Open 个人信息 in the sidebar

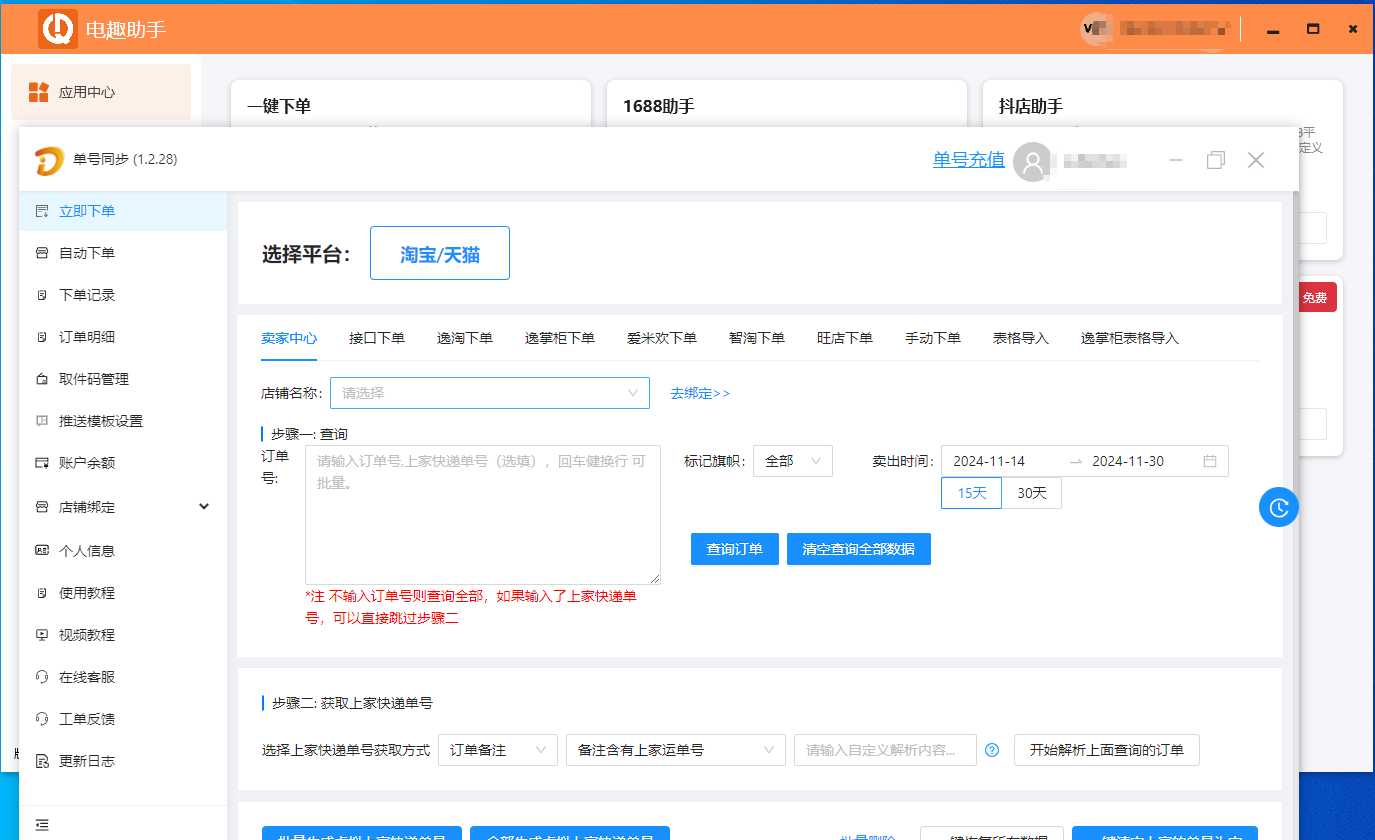(x=122, y=551)
